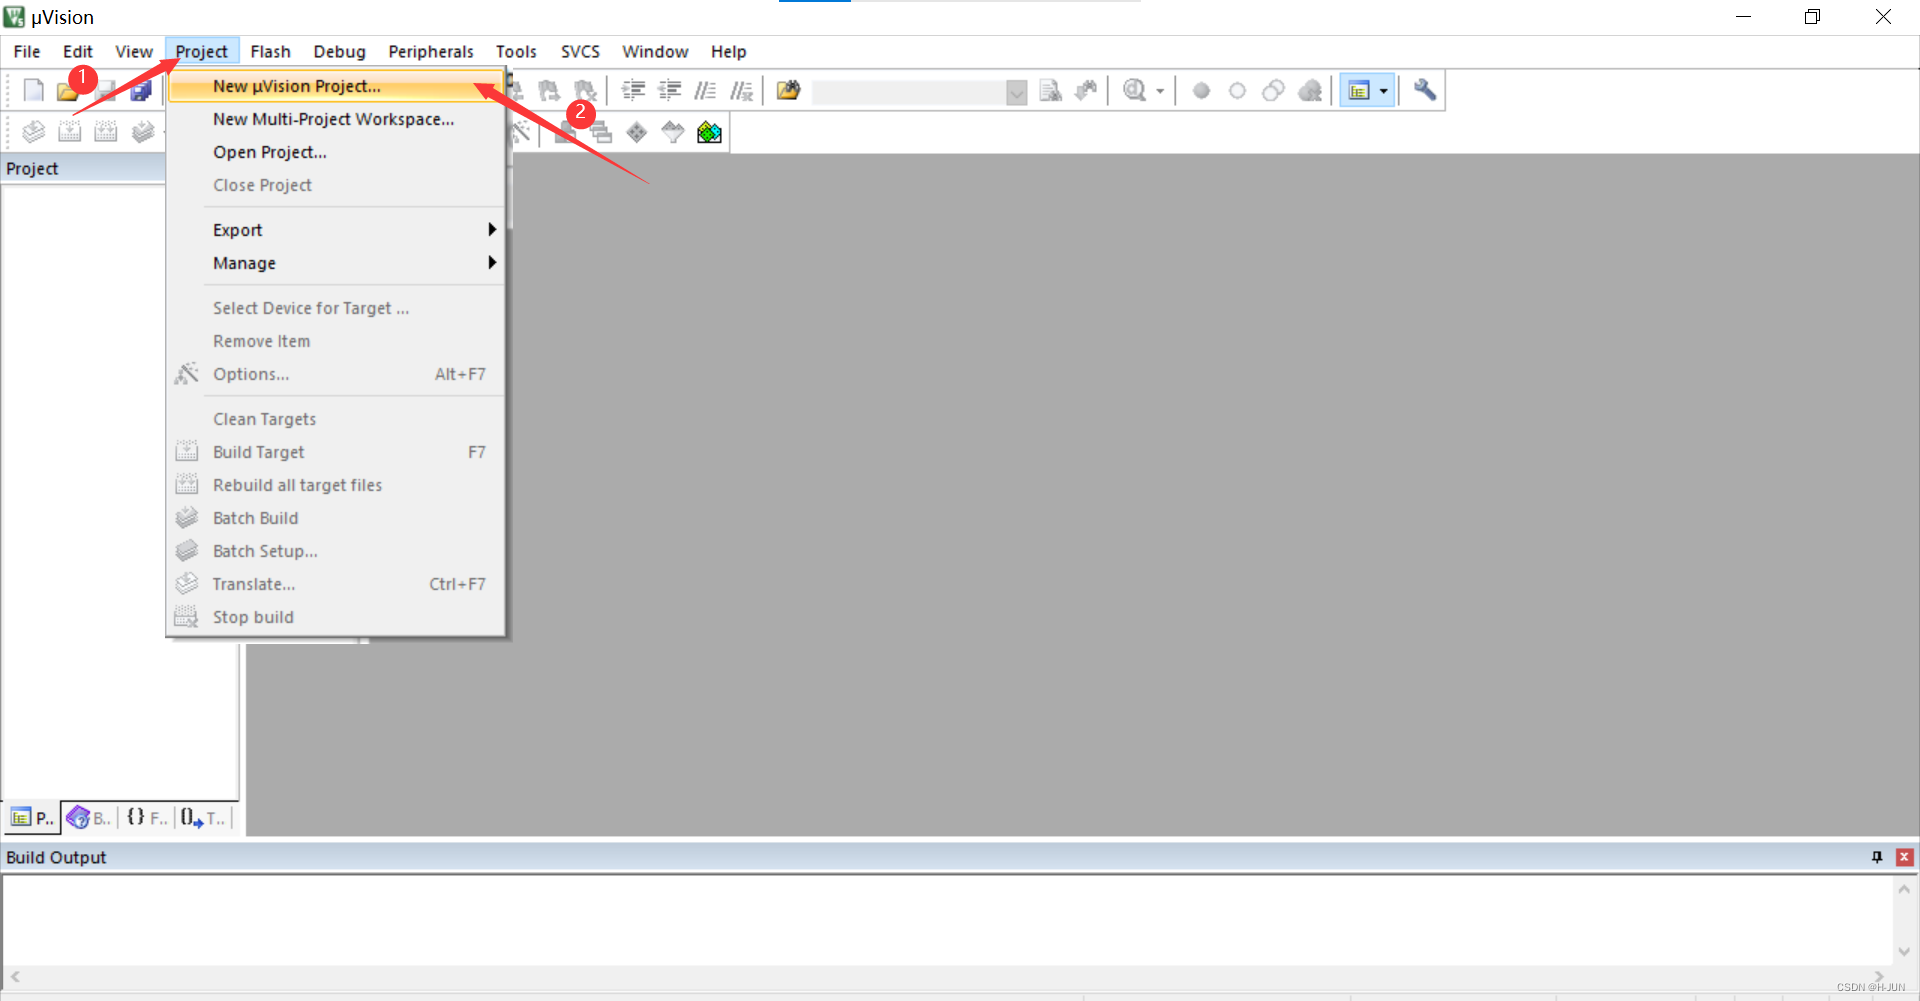Image resolution: width=1920 pixels, height=1001 pixels.
Task: Click the Batch Build toolbar icon
Action: click(x=143, y=132)
